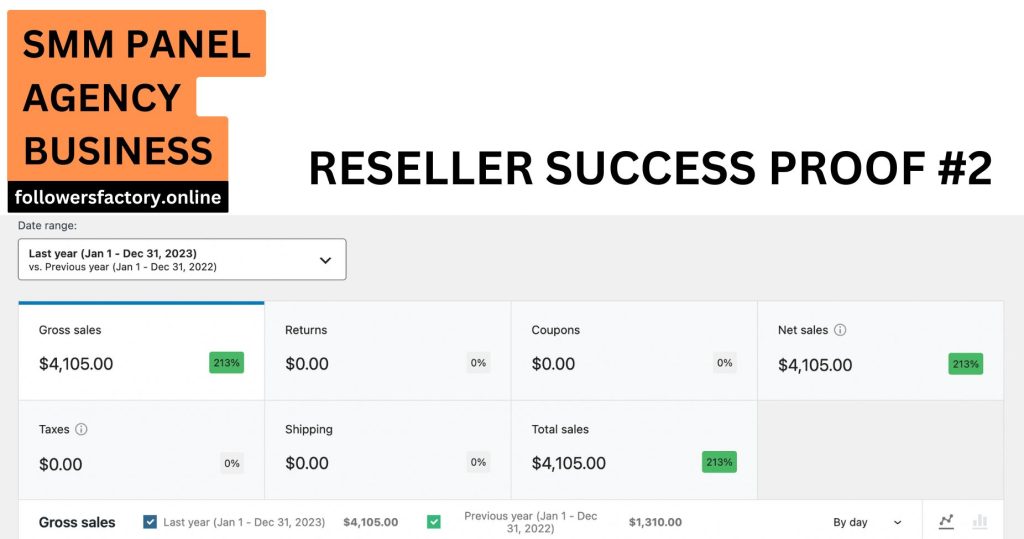This screenshot has height=539, width=1024.
Task: Click the Gross sales chart heading
Action: (x=77, y=522)
